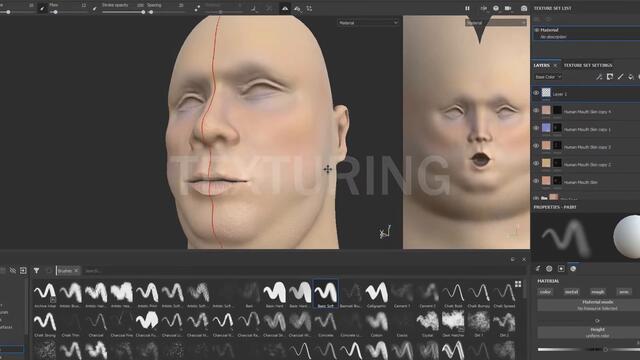Select Layer 1 in layer stack

(x=586, y=93)
